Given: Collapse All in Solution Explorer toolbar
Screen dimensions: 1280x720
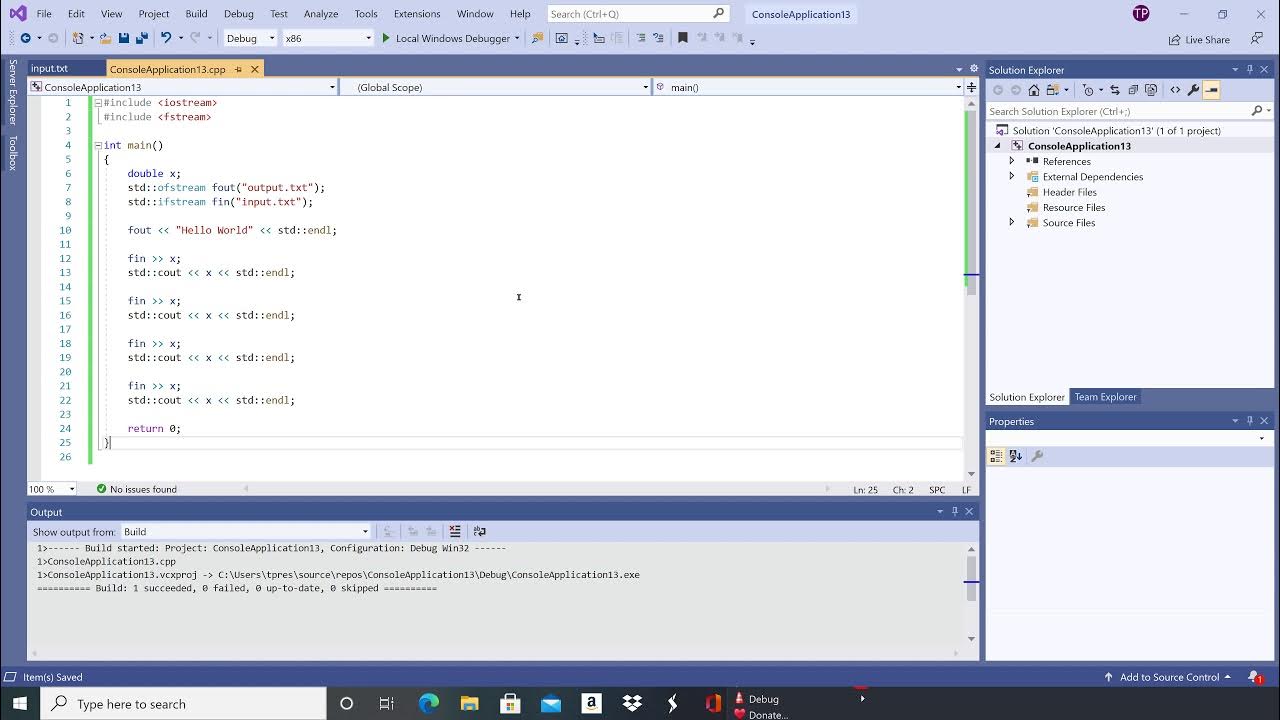Looking at the screenshot, I should click(1133, 90).
